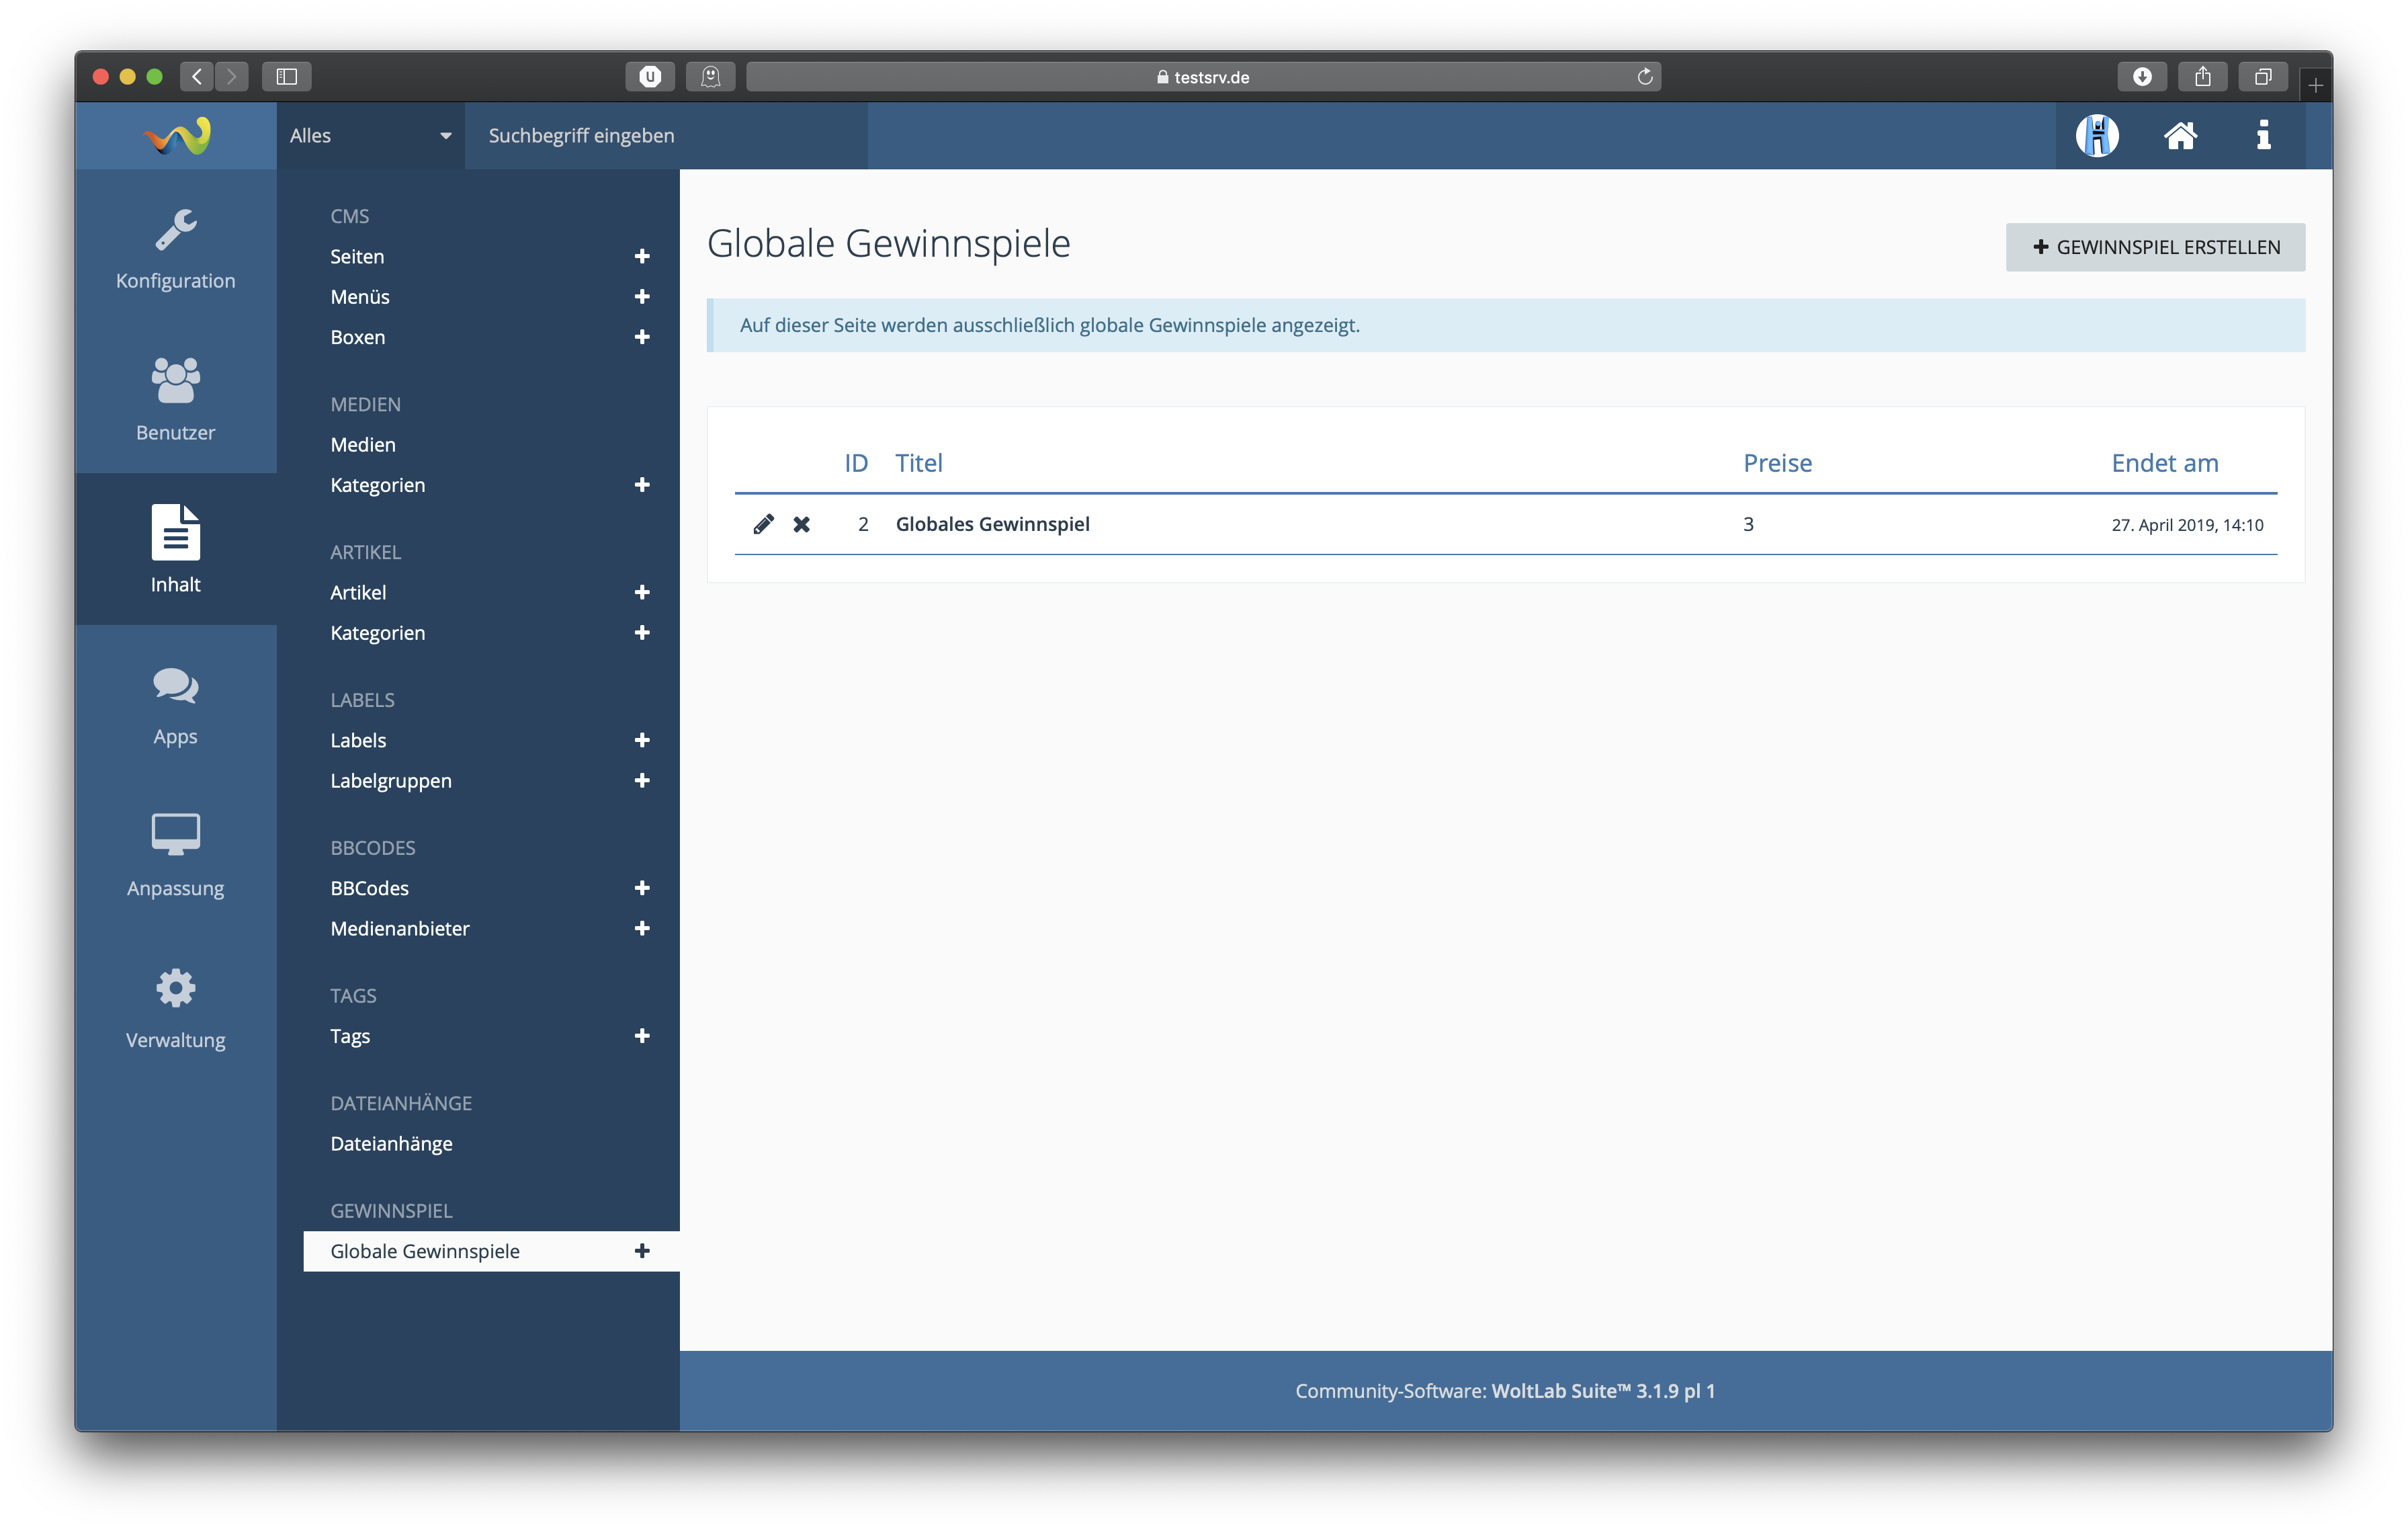This screenshot has height=1531, width=2408.
Task: Click the plus icon next to Seiten
Action: coord(642,257)
